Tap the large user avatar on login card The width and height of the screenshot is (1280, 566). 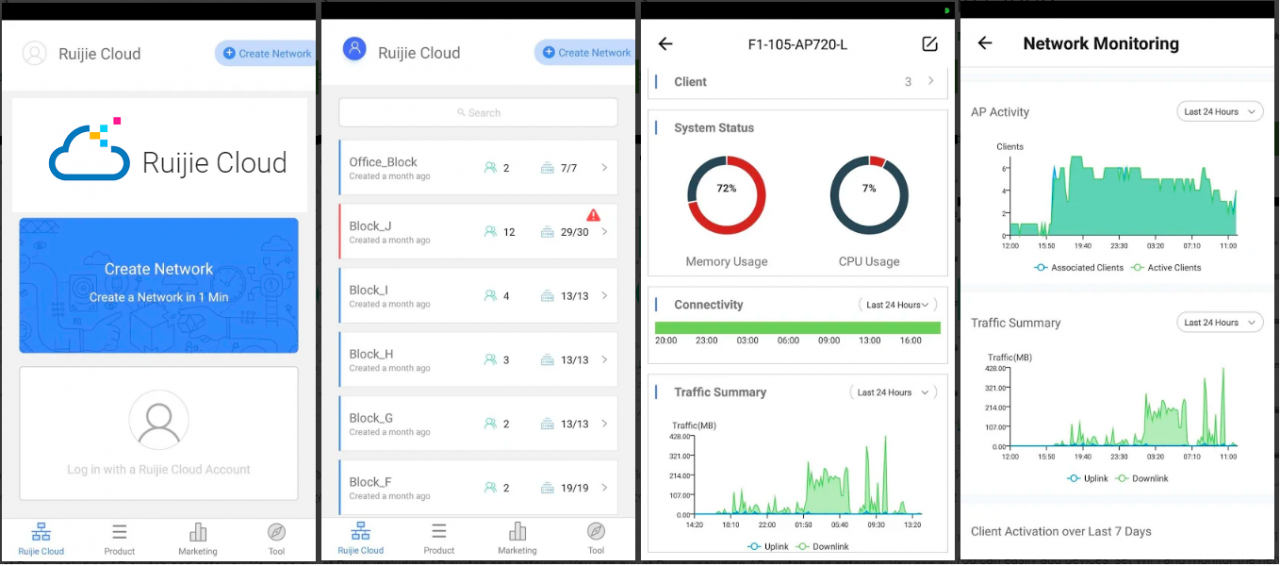pyautogui.click(x=159, y=420)
